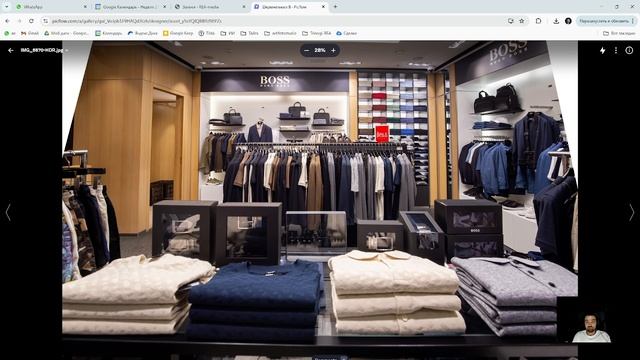Close the WhatsApp tab
The height and width of the screenshot is (360, 640).
pos(85,7)
